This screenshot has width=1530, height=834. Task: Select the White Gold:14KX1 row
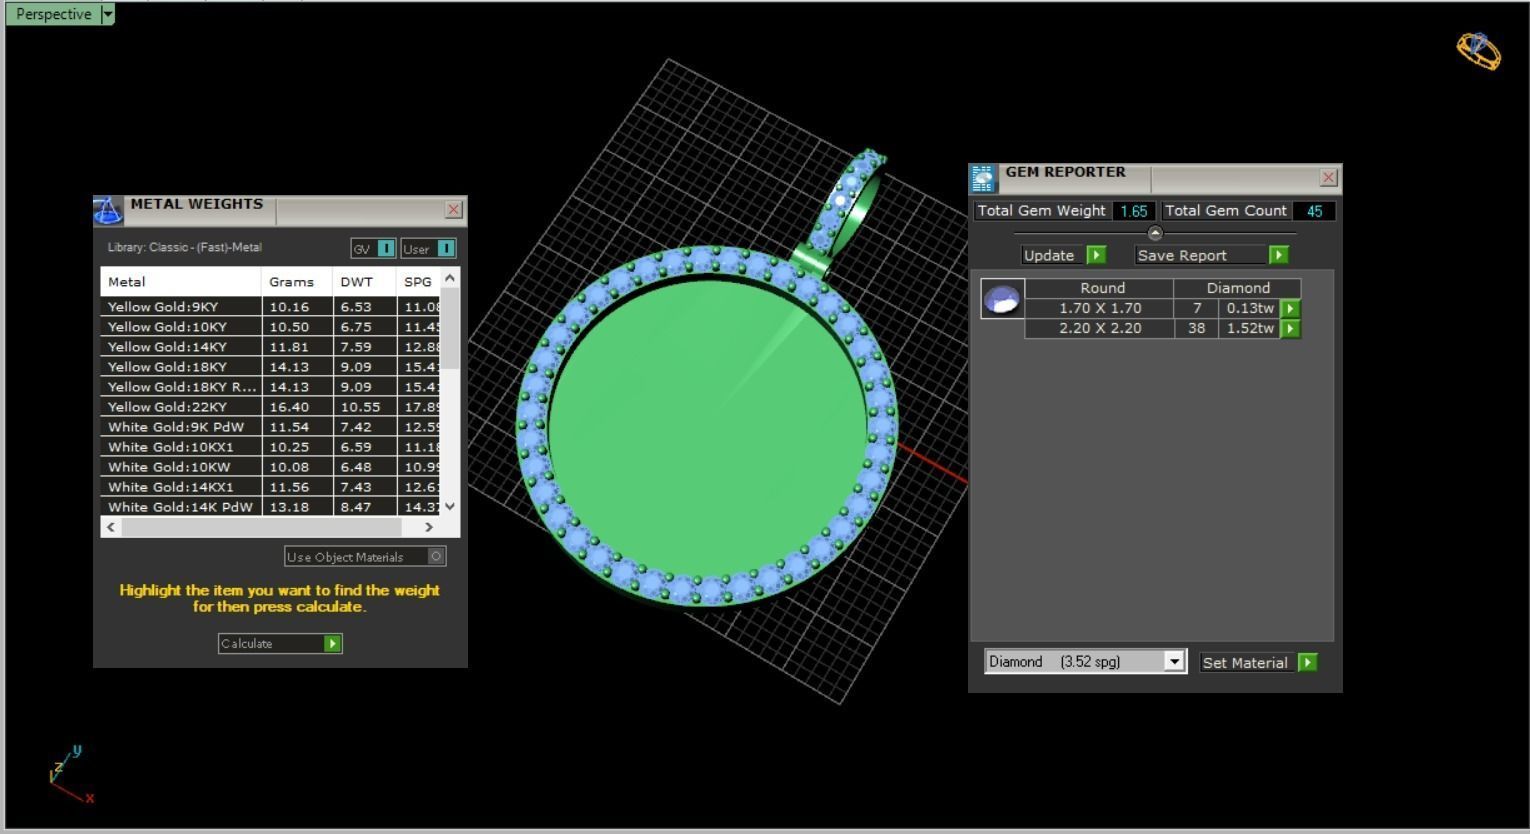[270, 487]
